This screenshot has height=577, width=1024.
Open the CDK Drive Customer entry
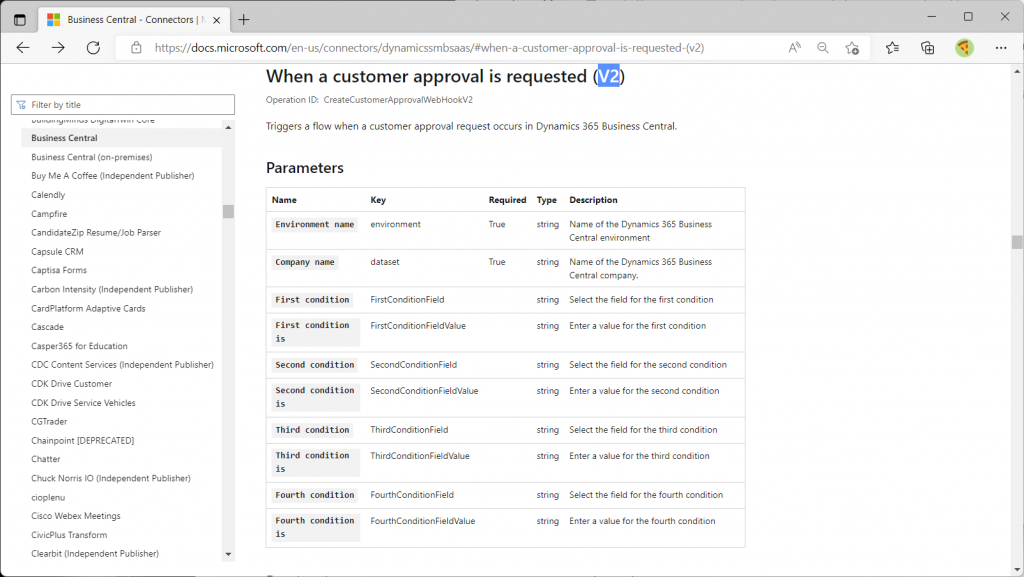71,384
